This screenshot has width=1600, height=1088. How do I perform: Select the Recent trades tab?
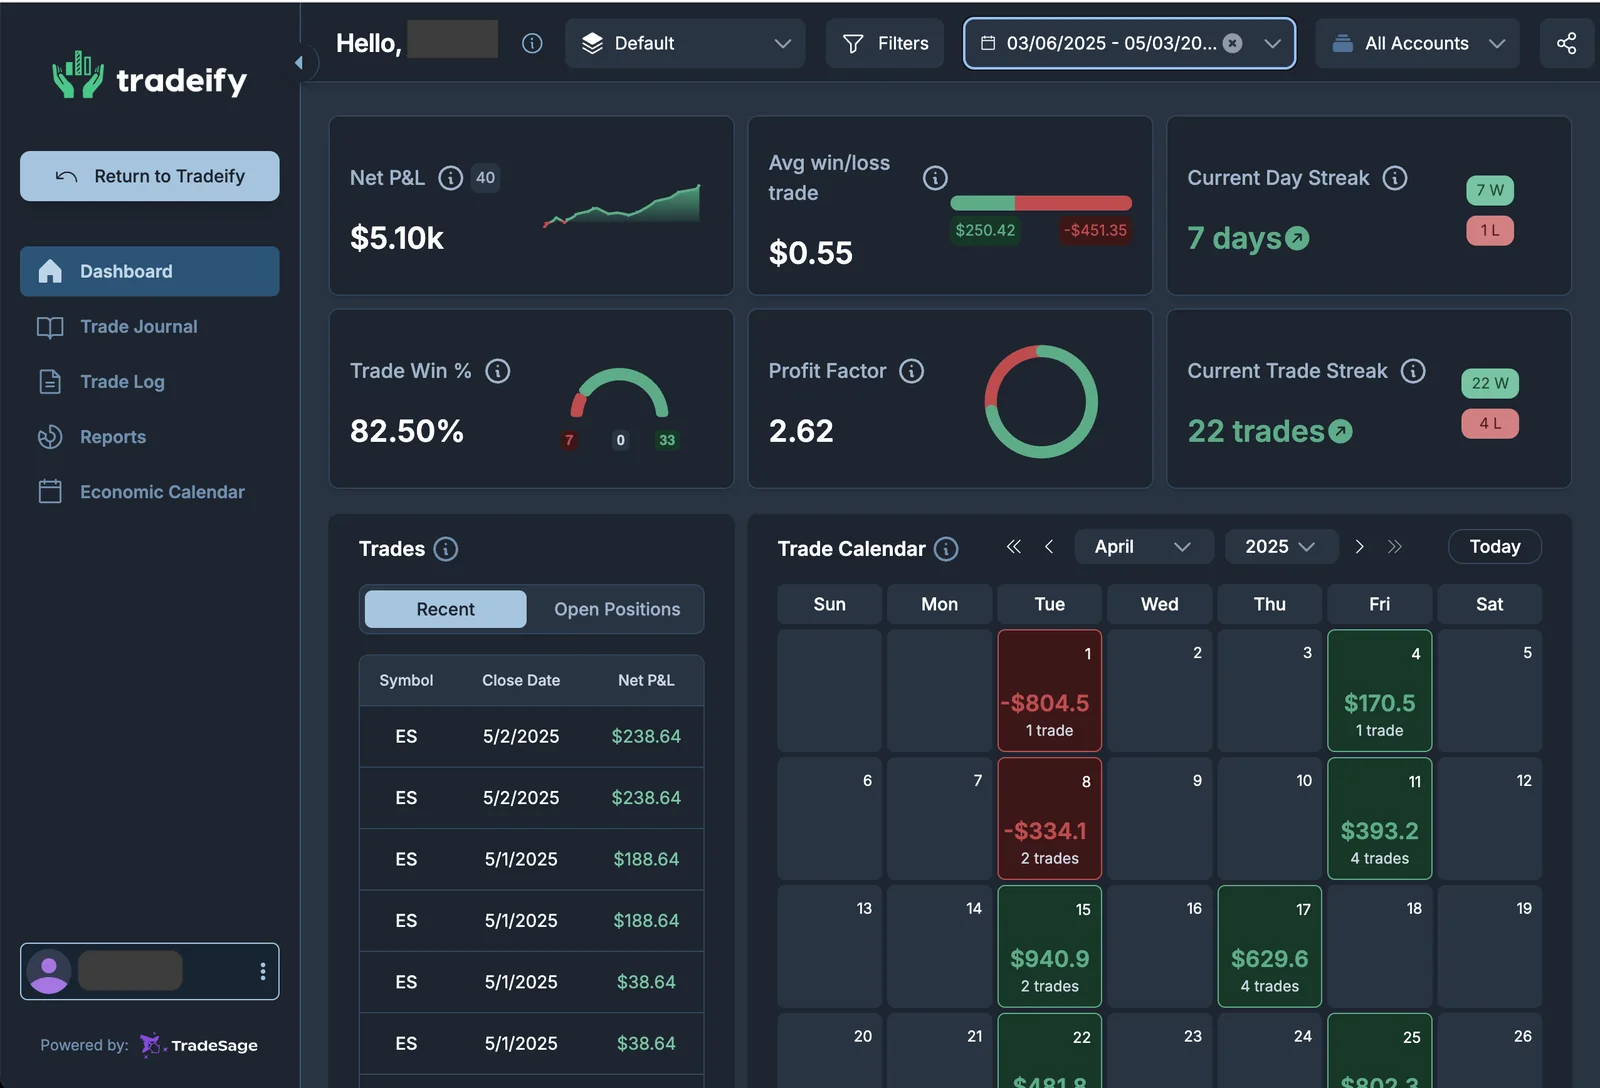click(x=445, y=609)
